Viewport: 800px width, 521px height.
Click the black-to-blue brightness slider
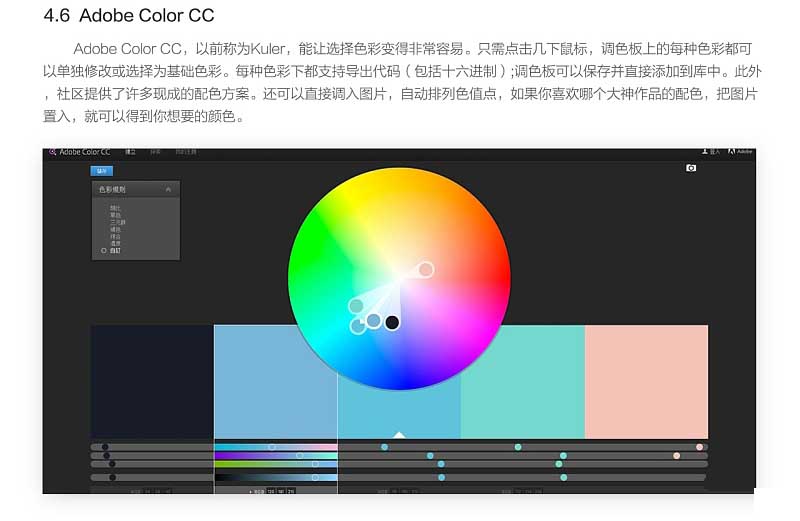pyautogui.click(x=276, y=478)
